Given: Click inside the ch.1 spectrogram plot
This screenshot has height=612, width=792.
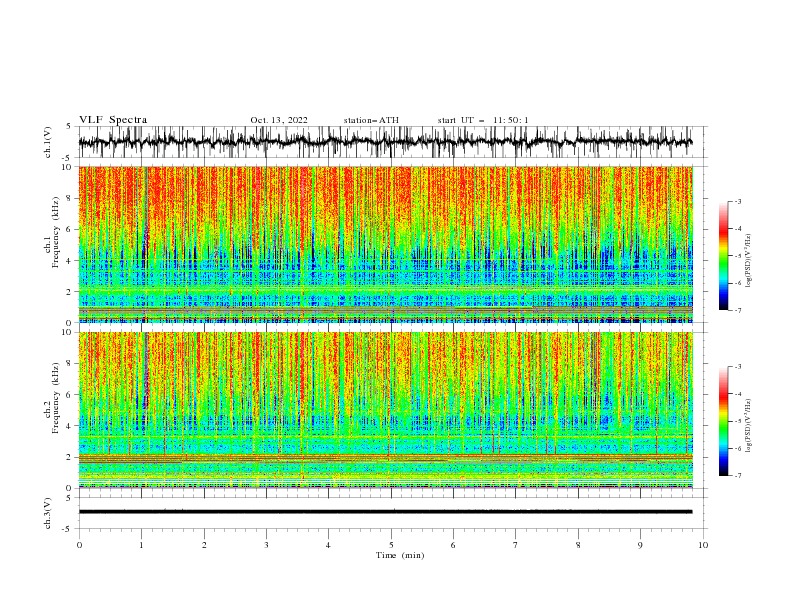Looking at the screenshot, I should click(385, 244).
